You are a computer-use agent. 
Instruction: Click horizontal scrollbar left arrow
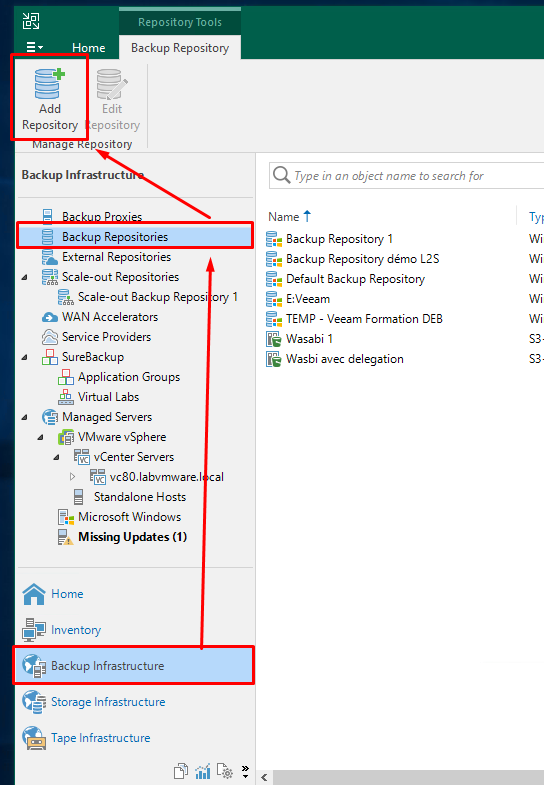pyautogui.click(x=264, y=777)
